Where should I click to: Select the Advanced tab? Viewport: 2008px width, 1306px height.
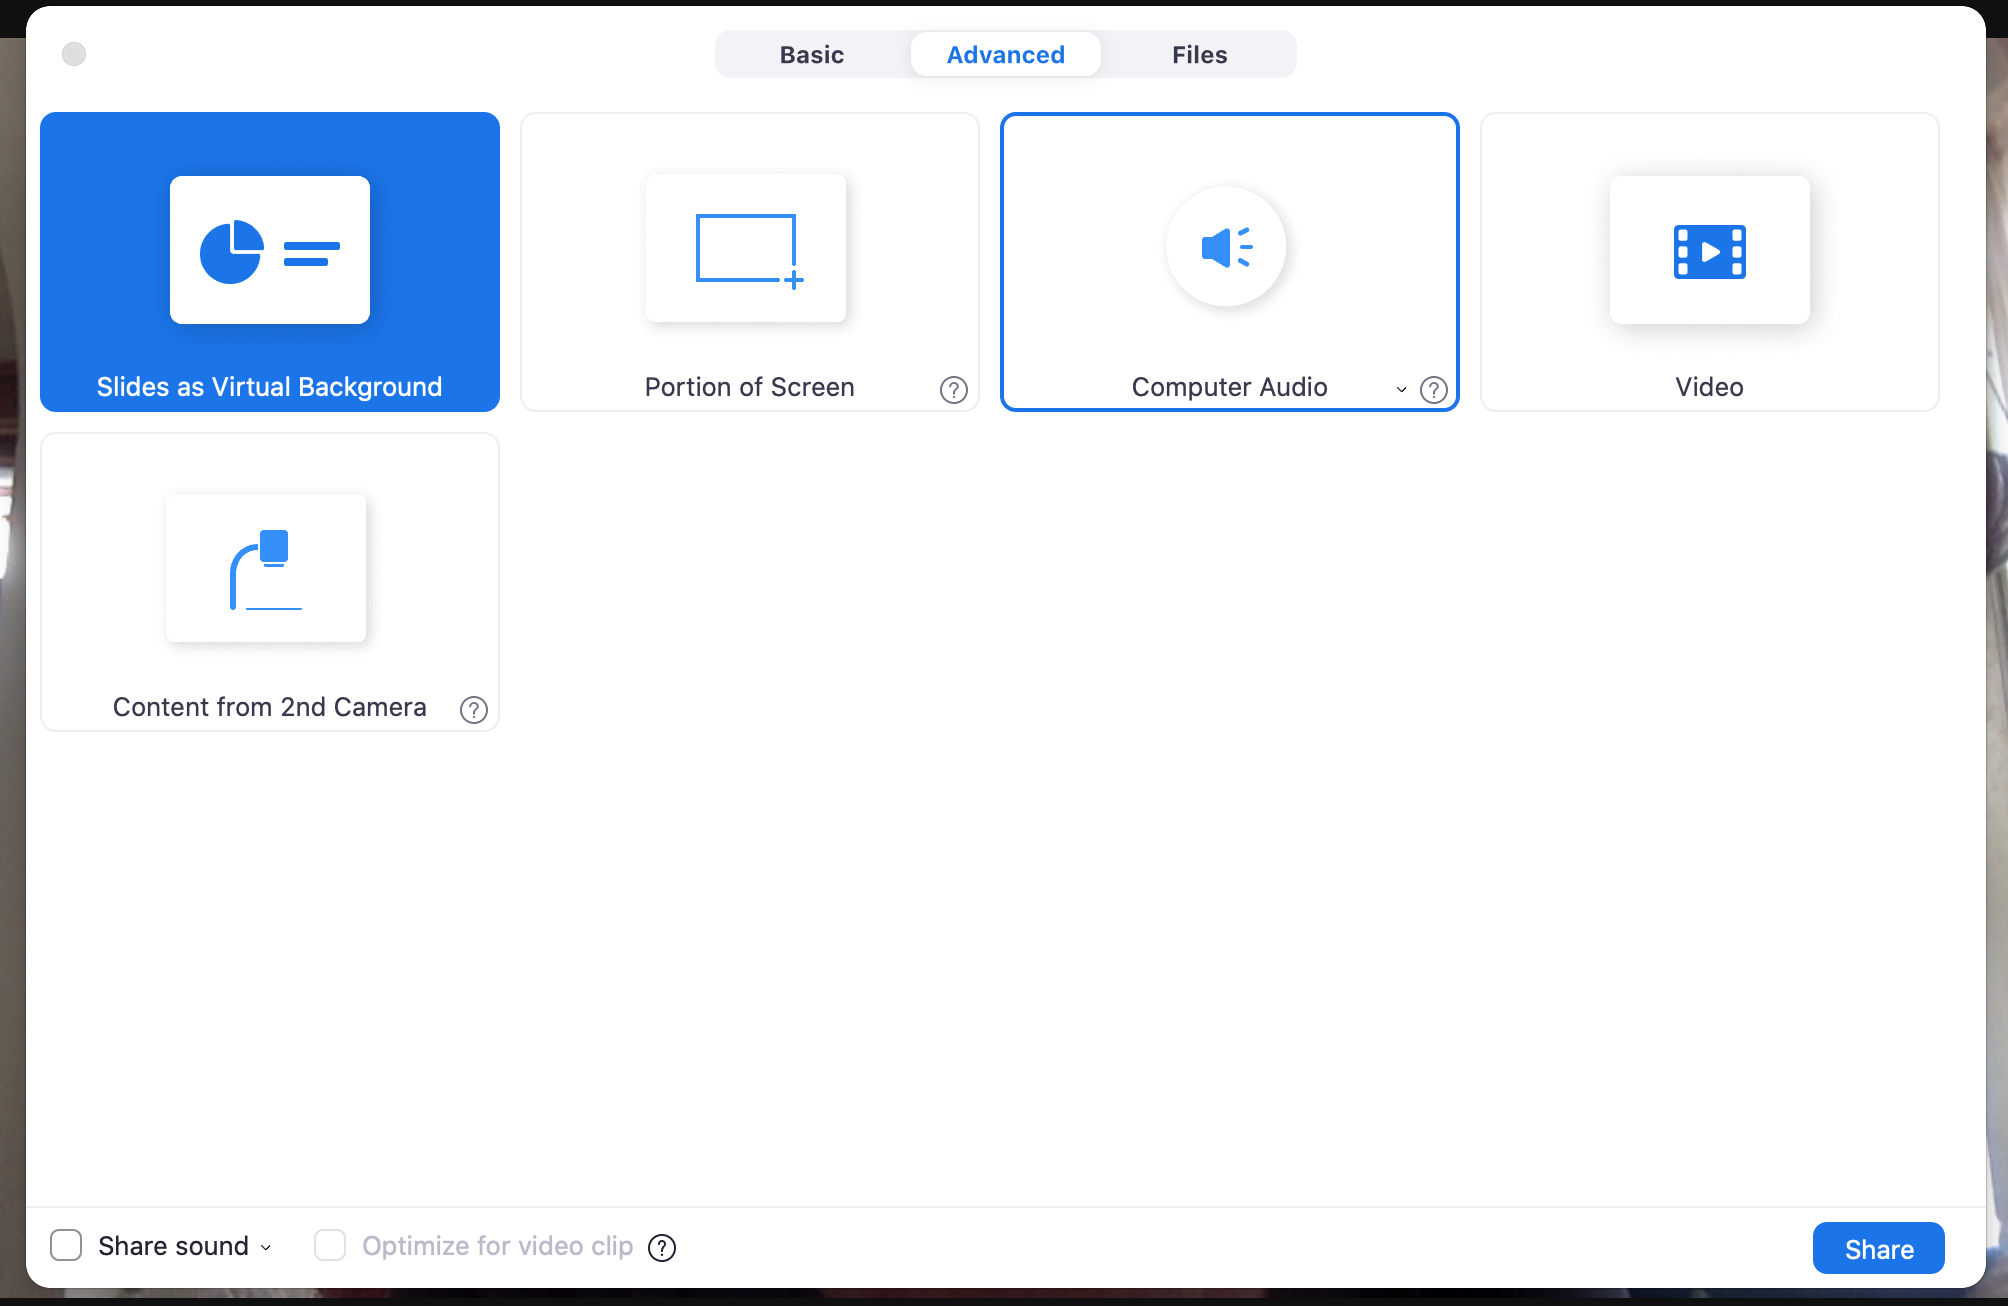click(x=1005, y=55)
